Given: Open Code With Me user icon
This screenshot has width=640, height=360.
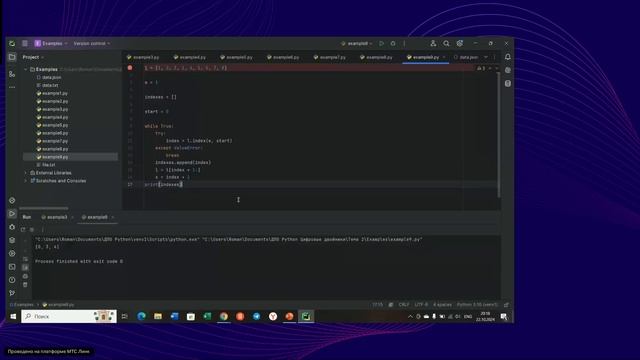Looking at the screenshot, I should point(433,43).
